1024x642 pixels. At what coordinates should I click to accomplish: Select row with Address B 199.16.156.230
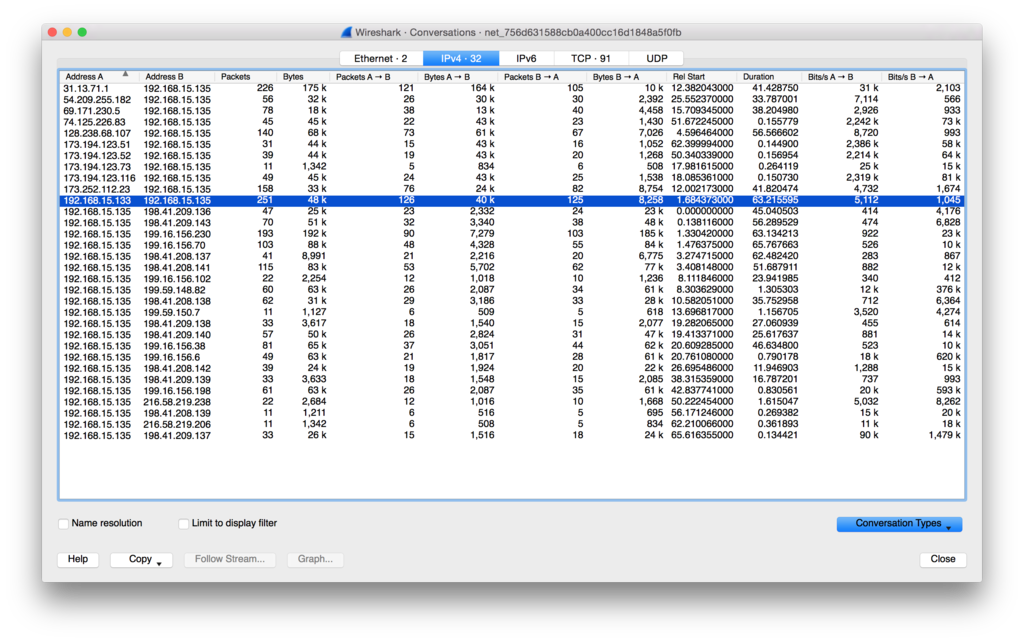coord(512,233)
